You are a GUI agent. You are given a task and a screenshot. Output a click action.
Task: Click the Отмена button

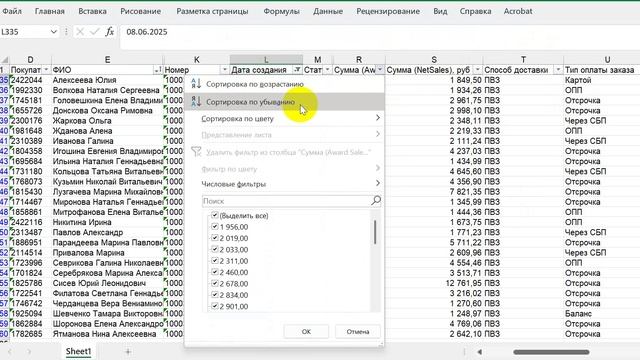(x=358, y=331)
